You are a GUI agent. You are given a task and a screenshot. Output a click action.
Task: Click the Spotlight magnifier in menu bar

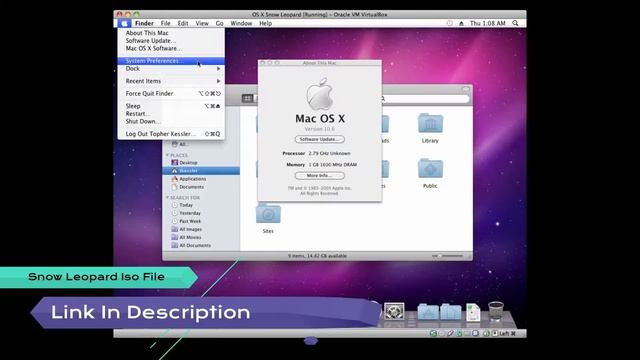516,23
